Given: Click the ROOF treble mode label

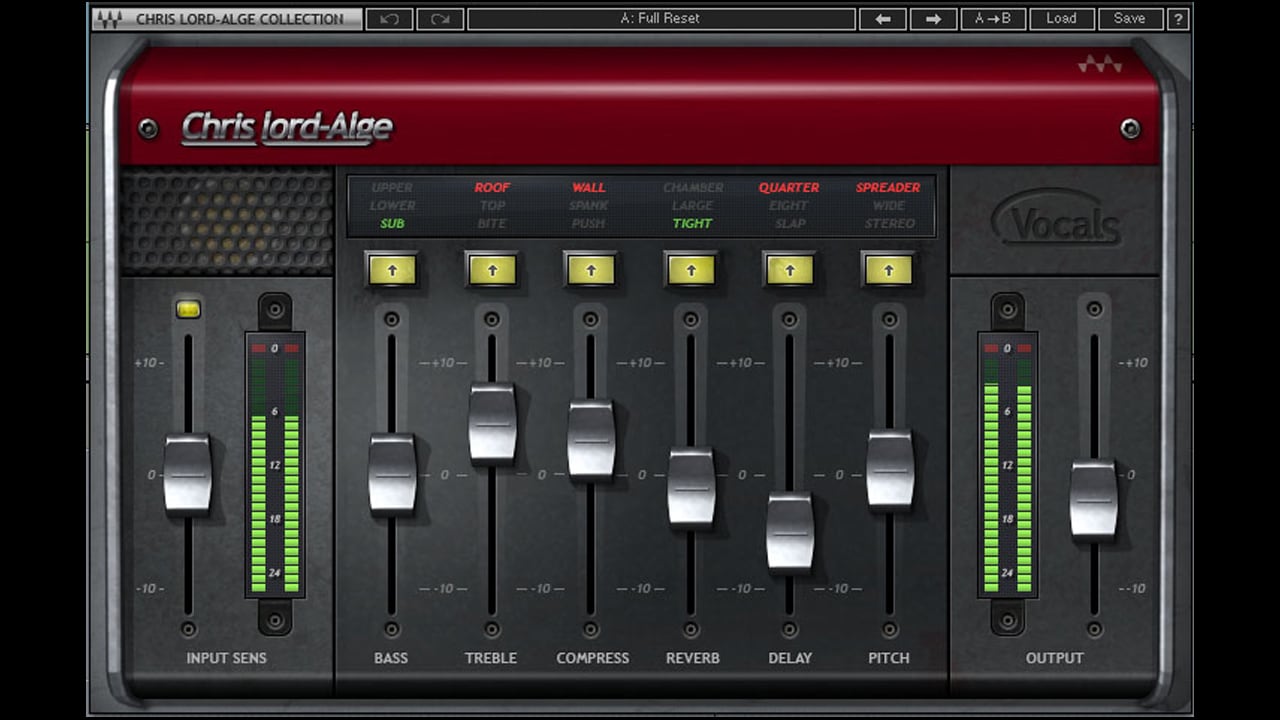Looking at the screenshot, I should click(492, 188).
